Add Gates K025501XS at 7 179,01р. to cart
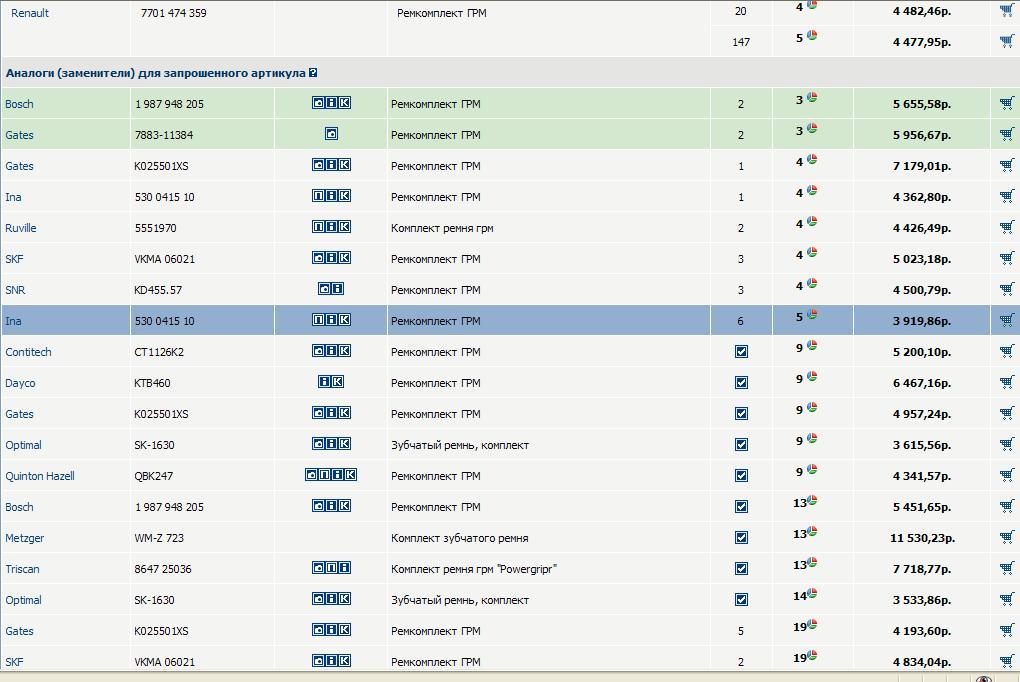Image resolution: width=1020 pixels, height=682 pixels. (x=1006, y=165)
